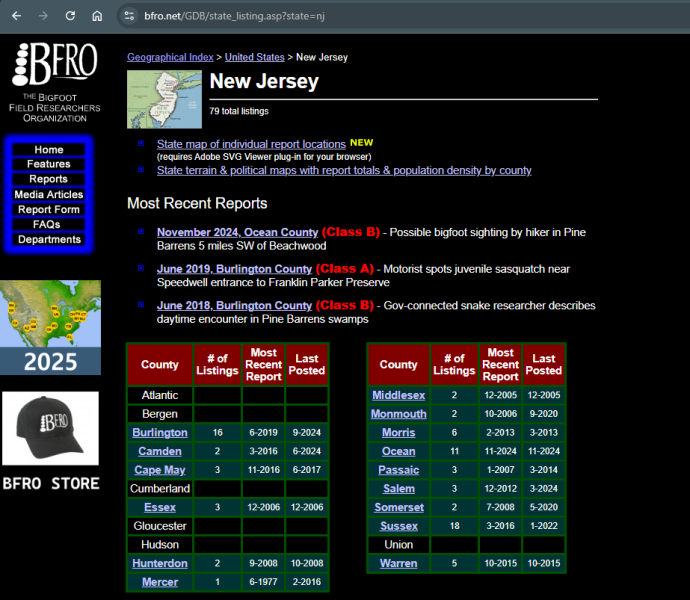690x600 pixels.
Task: Open site info icon in address bar
Action: [127, 16]
